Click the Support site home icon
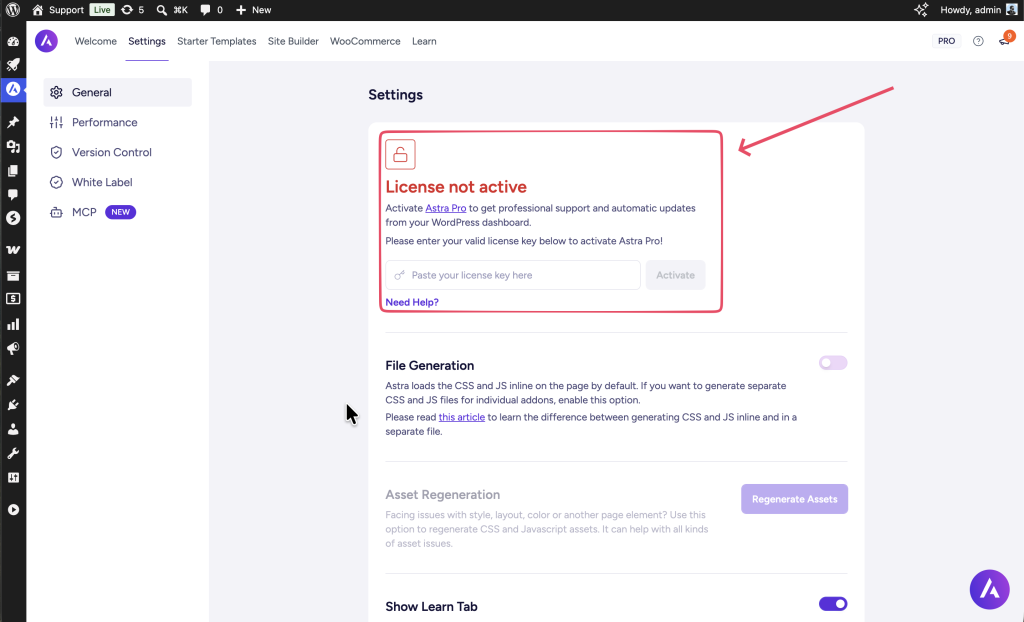 (x=37, y=10)
